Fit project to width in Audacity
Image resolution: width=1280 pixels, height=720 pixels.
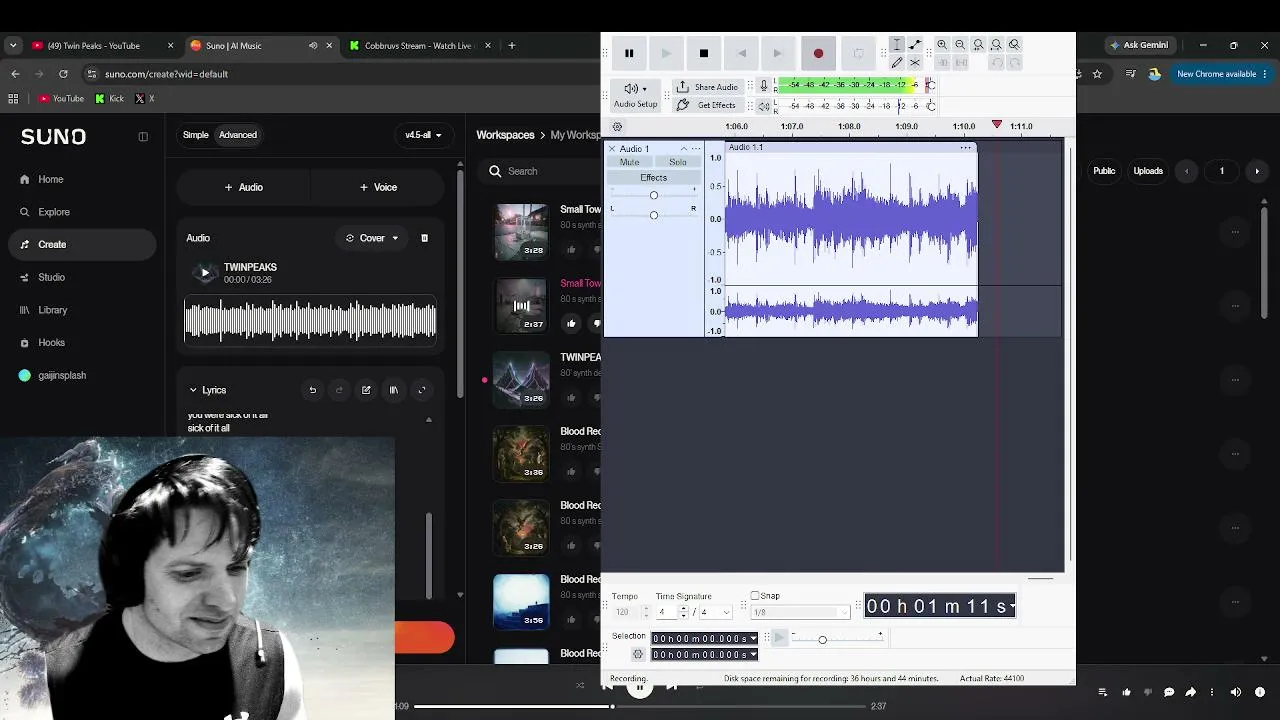(996, 45)
